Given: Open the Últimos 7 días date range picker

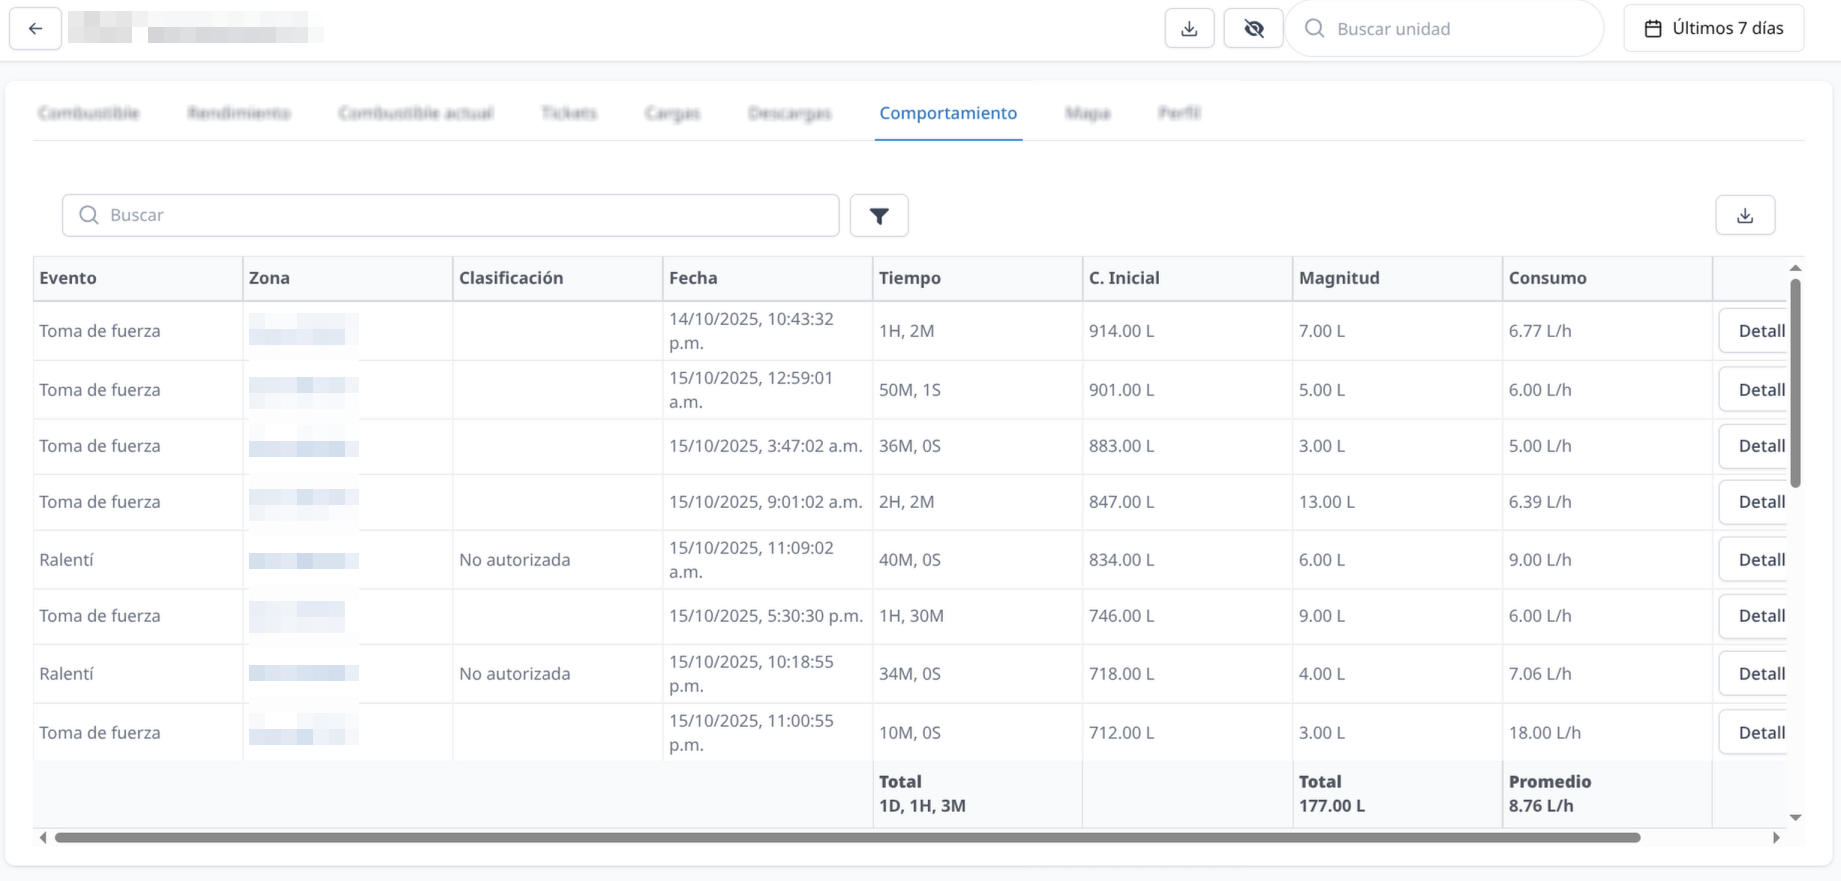Looking at the screenshot, I should 1714,28.
